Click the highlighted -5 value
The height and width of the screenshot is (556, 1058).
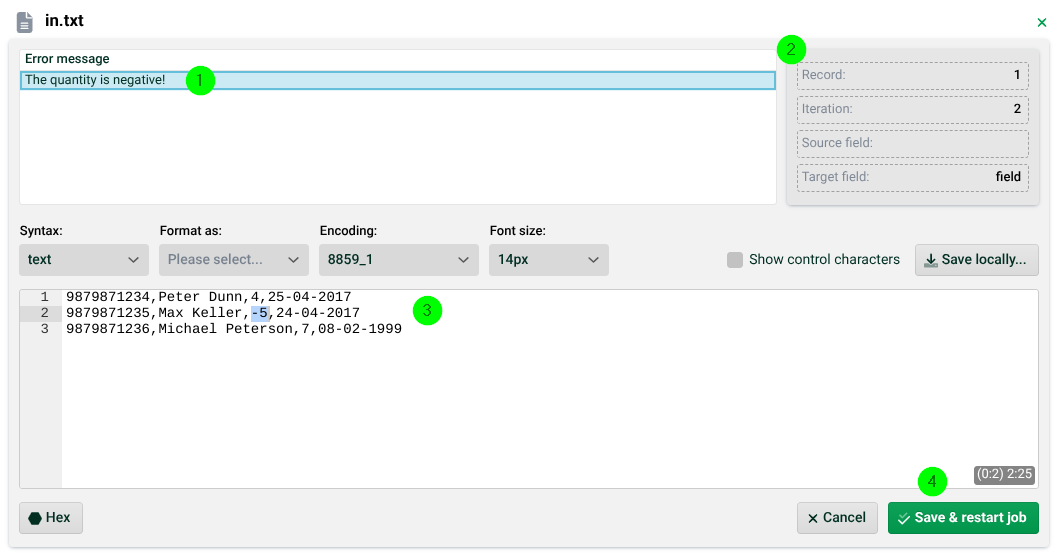pyautogui.click(x=260, y=313)
